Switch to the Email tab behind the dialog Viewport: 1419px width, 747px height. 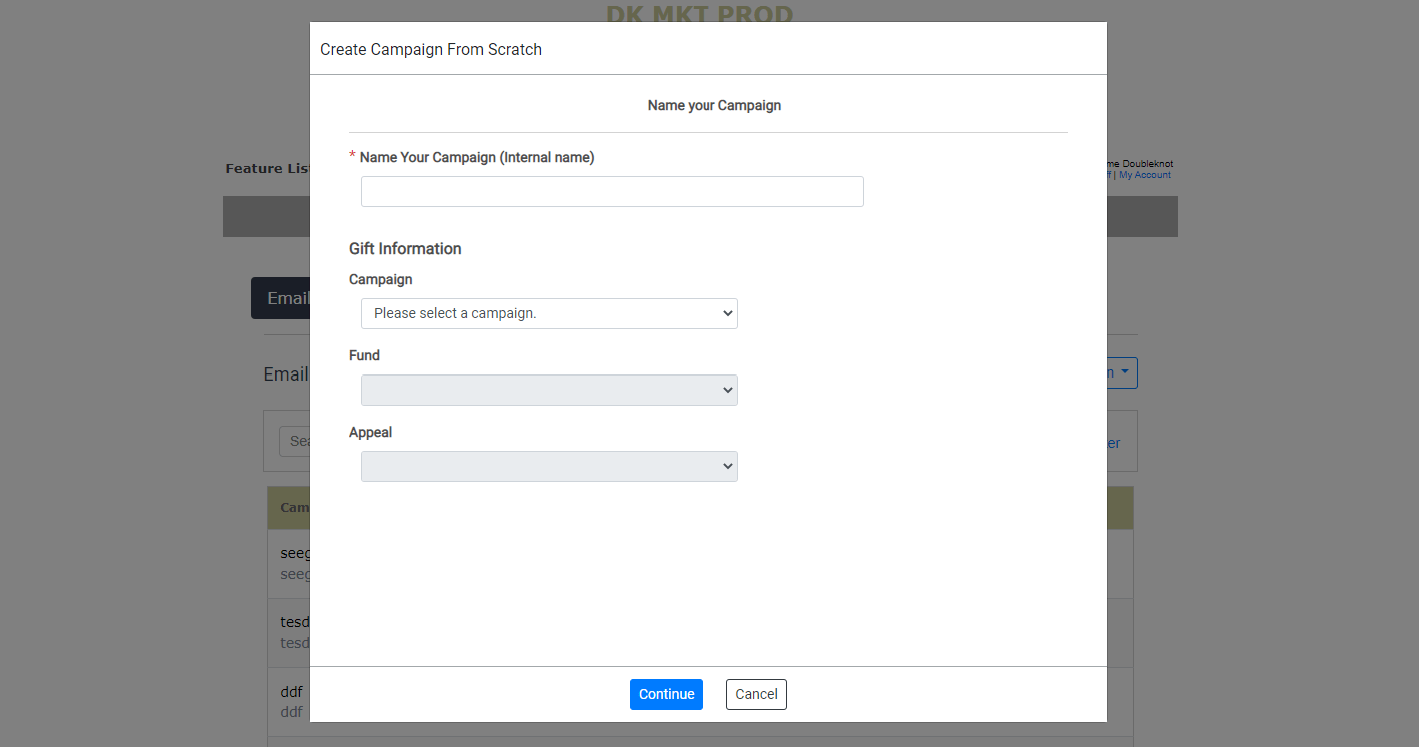pyautogui.click(x=287, y=297)
